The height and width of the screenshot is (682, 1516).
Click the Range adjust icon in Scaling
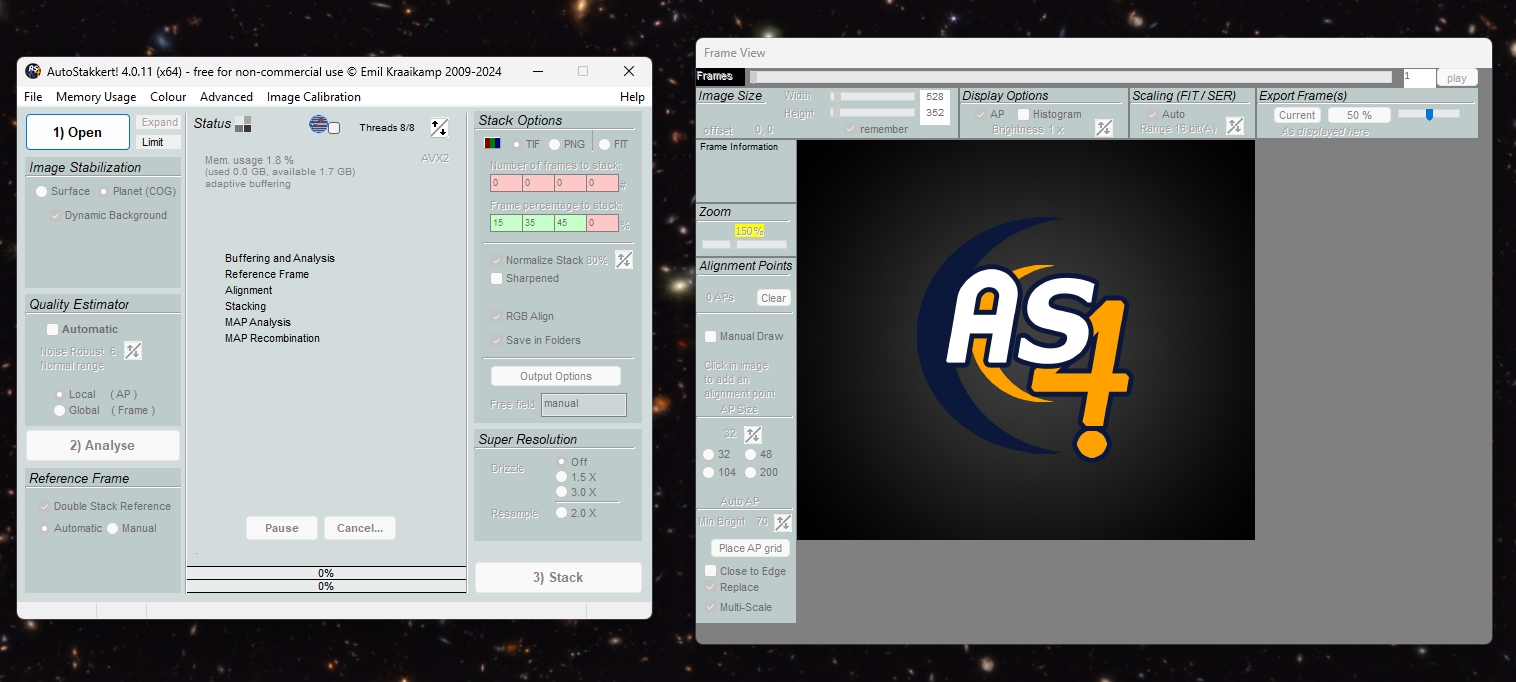[x=1235, y=126]
